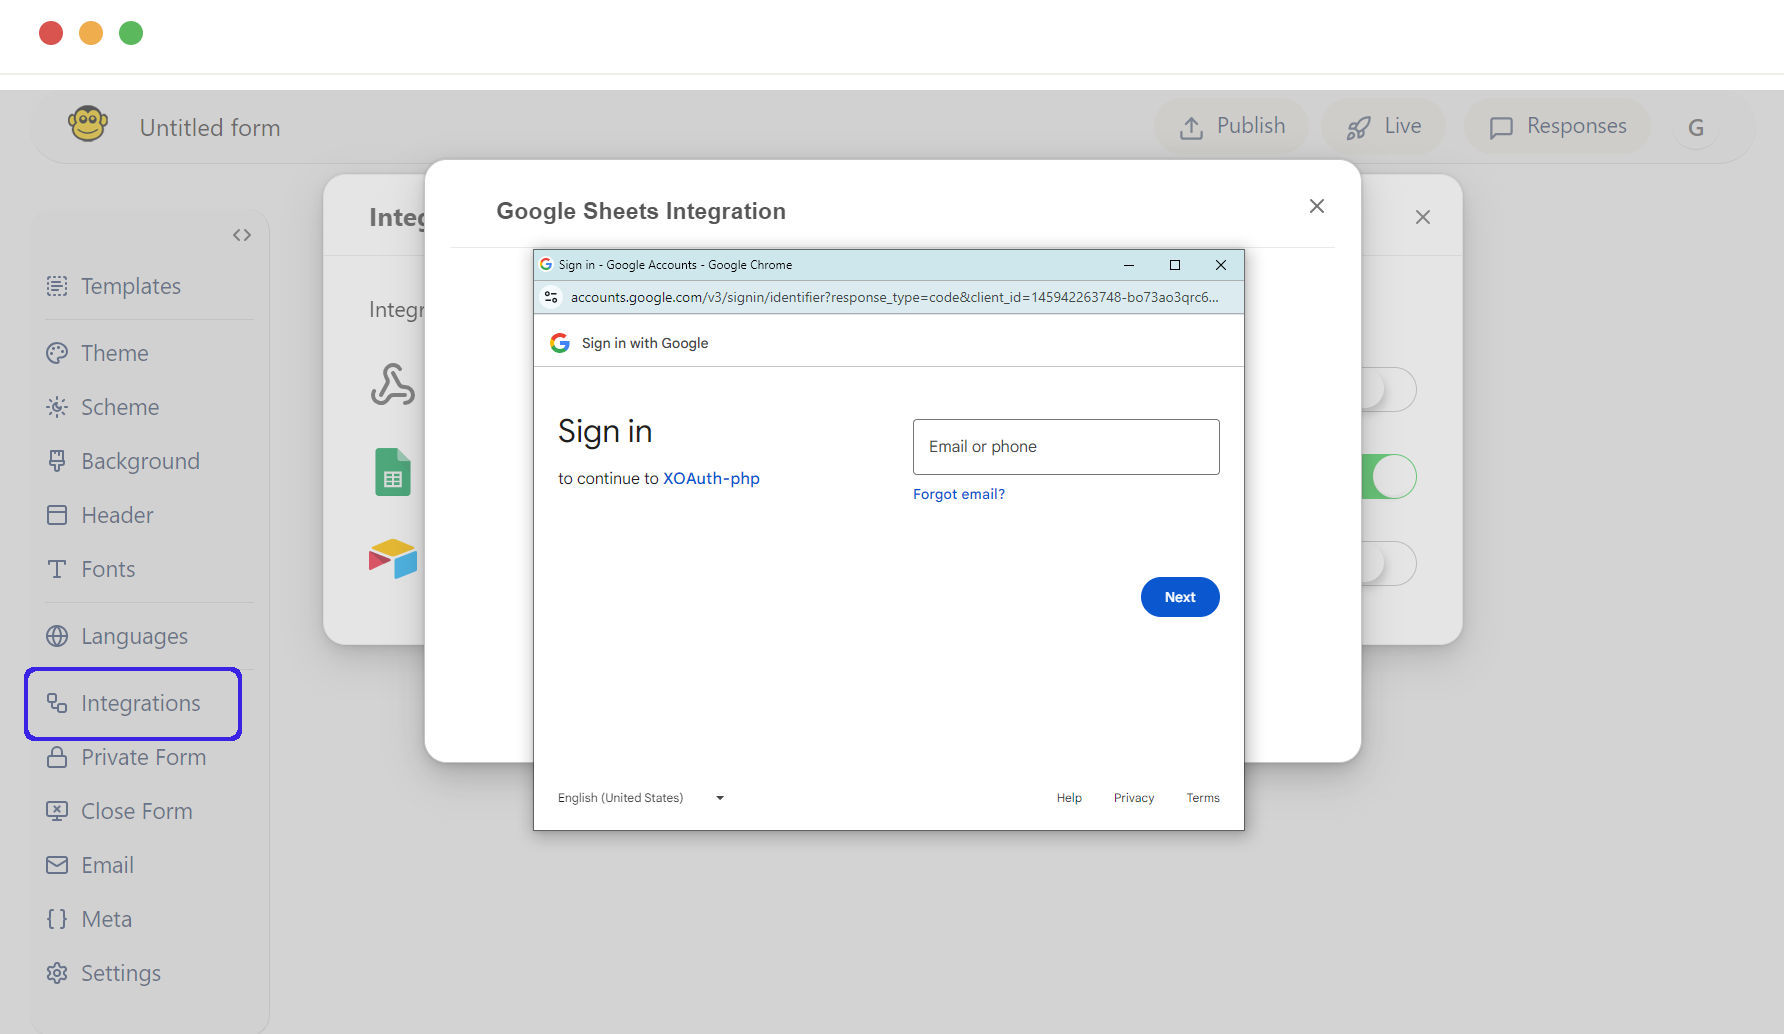
Task: Click the Publish button
Action: point(1231,126)
